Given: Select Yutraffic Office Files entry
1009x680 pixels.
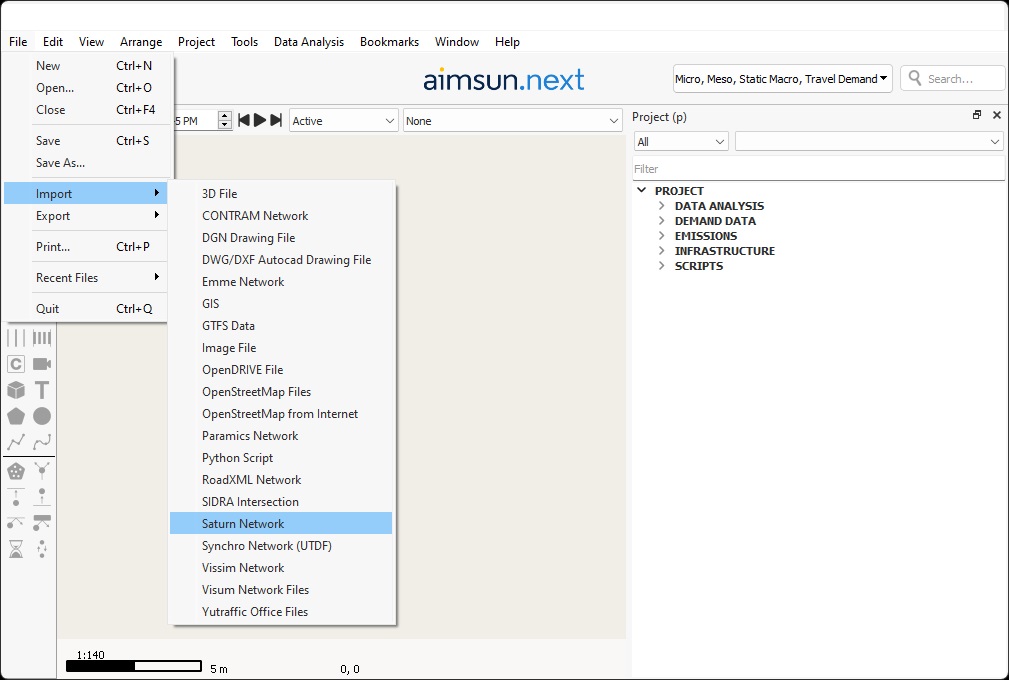Looking at the screenshot, I should pyautogui.click(x=281, y=611).
